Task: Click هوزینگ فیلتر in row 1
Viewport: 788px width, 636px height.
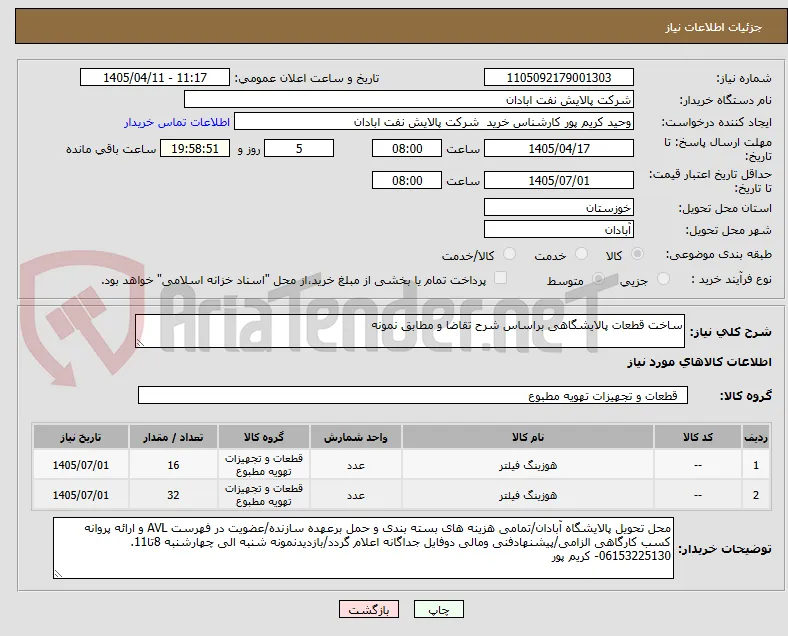Action: pos(528,465)
